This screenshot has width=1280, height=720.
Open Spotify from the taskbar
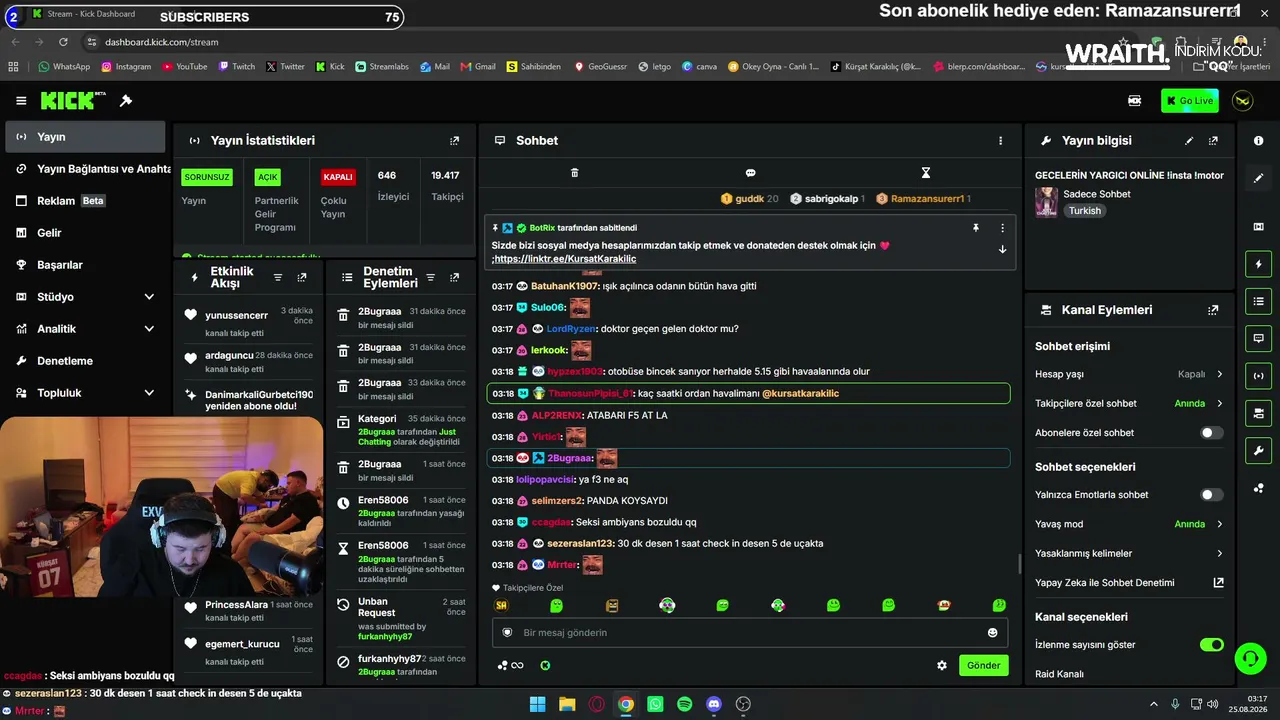click(x=684, y=704)
